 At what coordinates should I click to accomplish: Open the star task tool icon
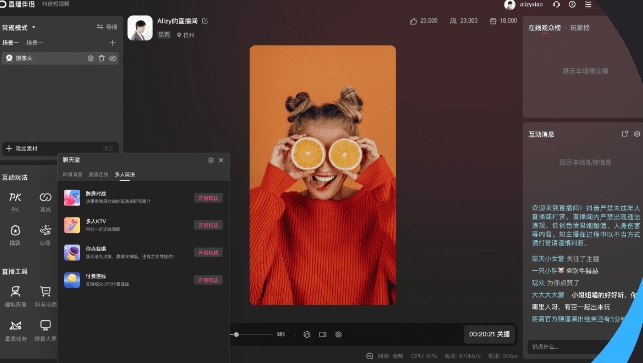(x=15, y=326)
